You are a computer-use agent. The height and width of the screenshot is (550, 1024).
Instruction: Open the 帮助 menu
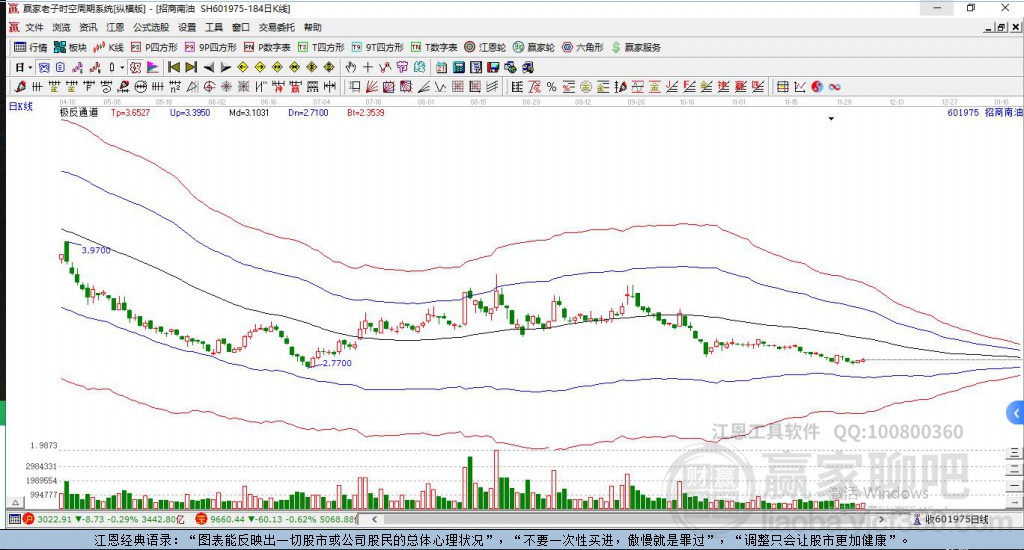click(x=313, y=27)
